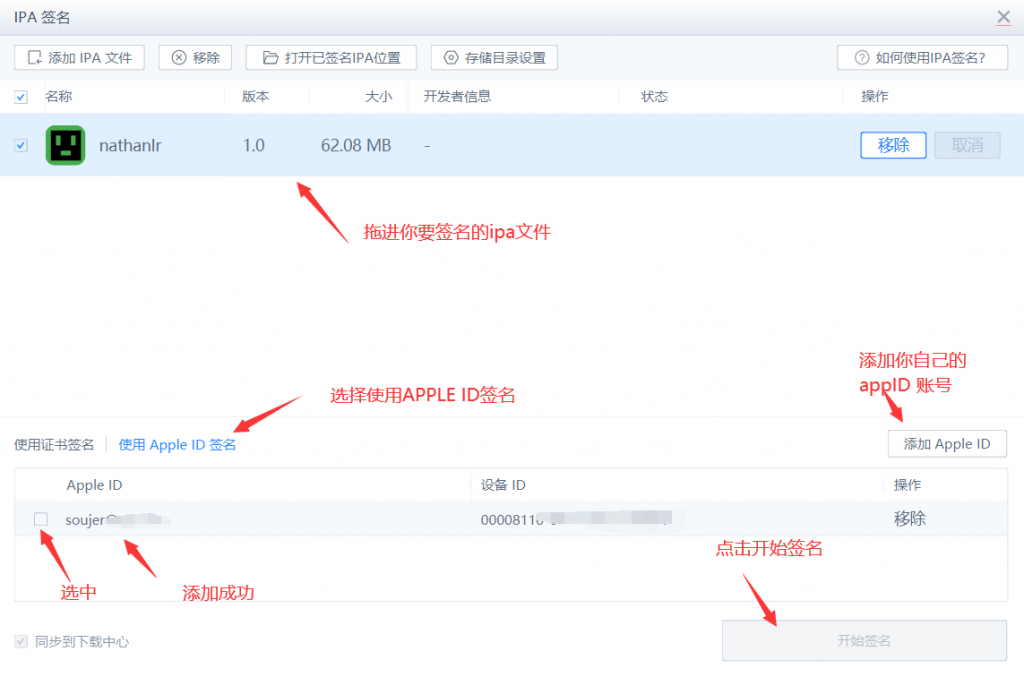
Task: Click the 名称 column header
Action: tap(59, 97)
